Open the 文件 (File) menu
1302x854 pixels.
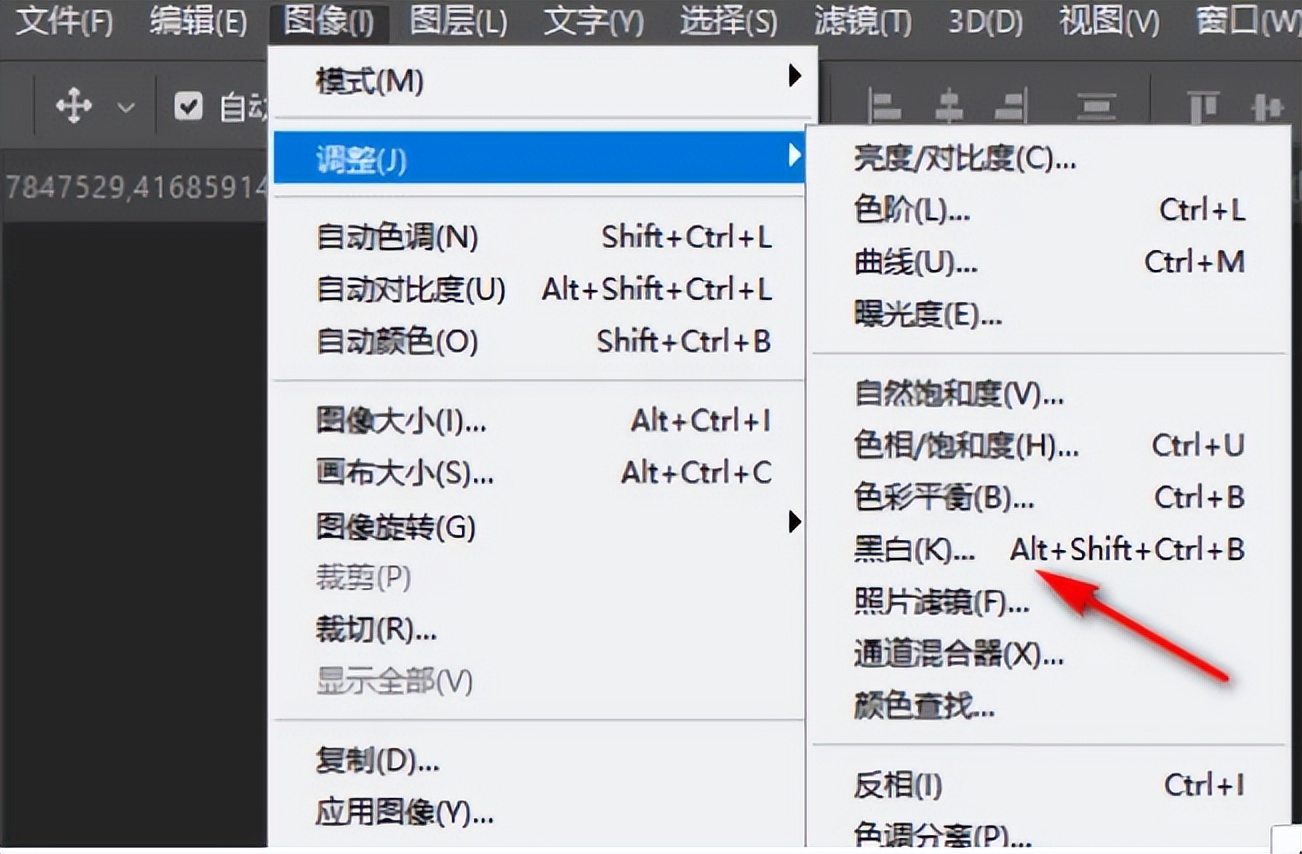tap(62, 21)
